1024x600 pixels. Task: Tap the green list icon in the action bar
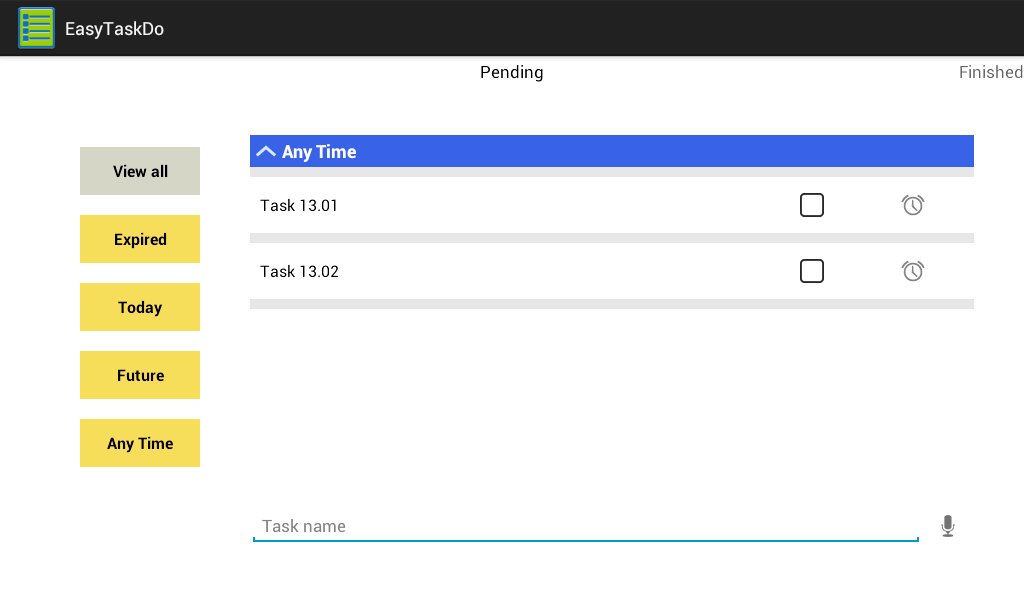tap(36, 28)
